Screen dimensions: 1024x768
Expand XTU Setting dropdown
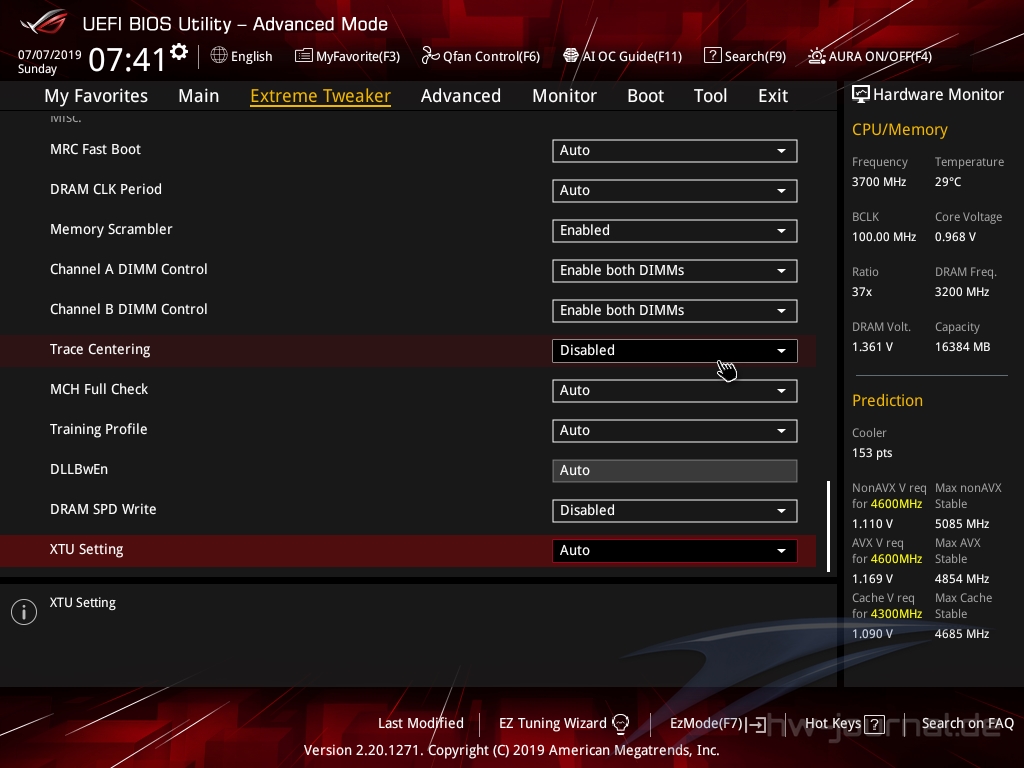point(675,551)
